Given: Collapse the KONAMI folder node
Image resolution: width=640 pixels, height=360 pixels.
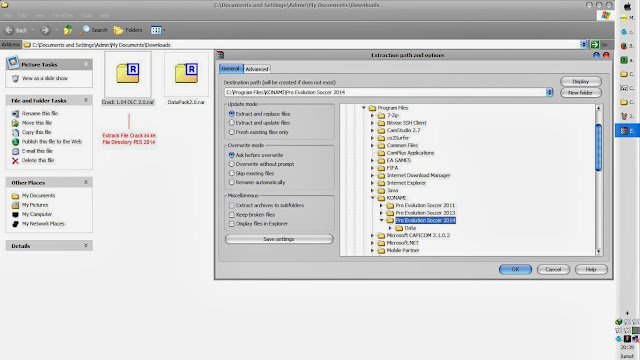Looking at the screenshot, I should (x=372, y=198).
